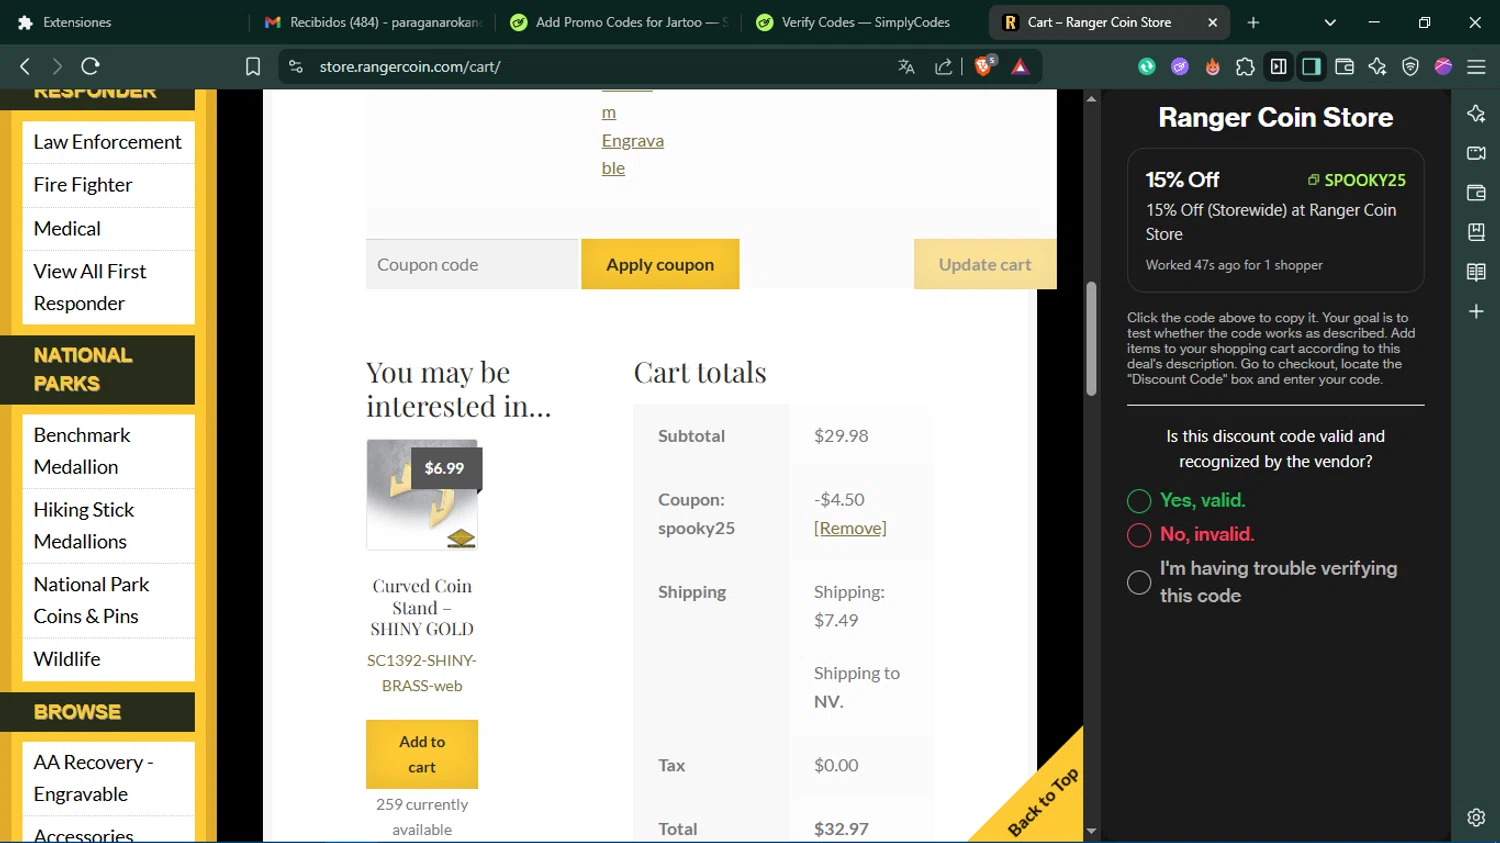Open the browser profile avatar
This screenshot has height=843, width=1500.
[x=1443, y=66]
